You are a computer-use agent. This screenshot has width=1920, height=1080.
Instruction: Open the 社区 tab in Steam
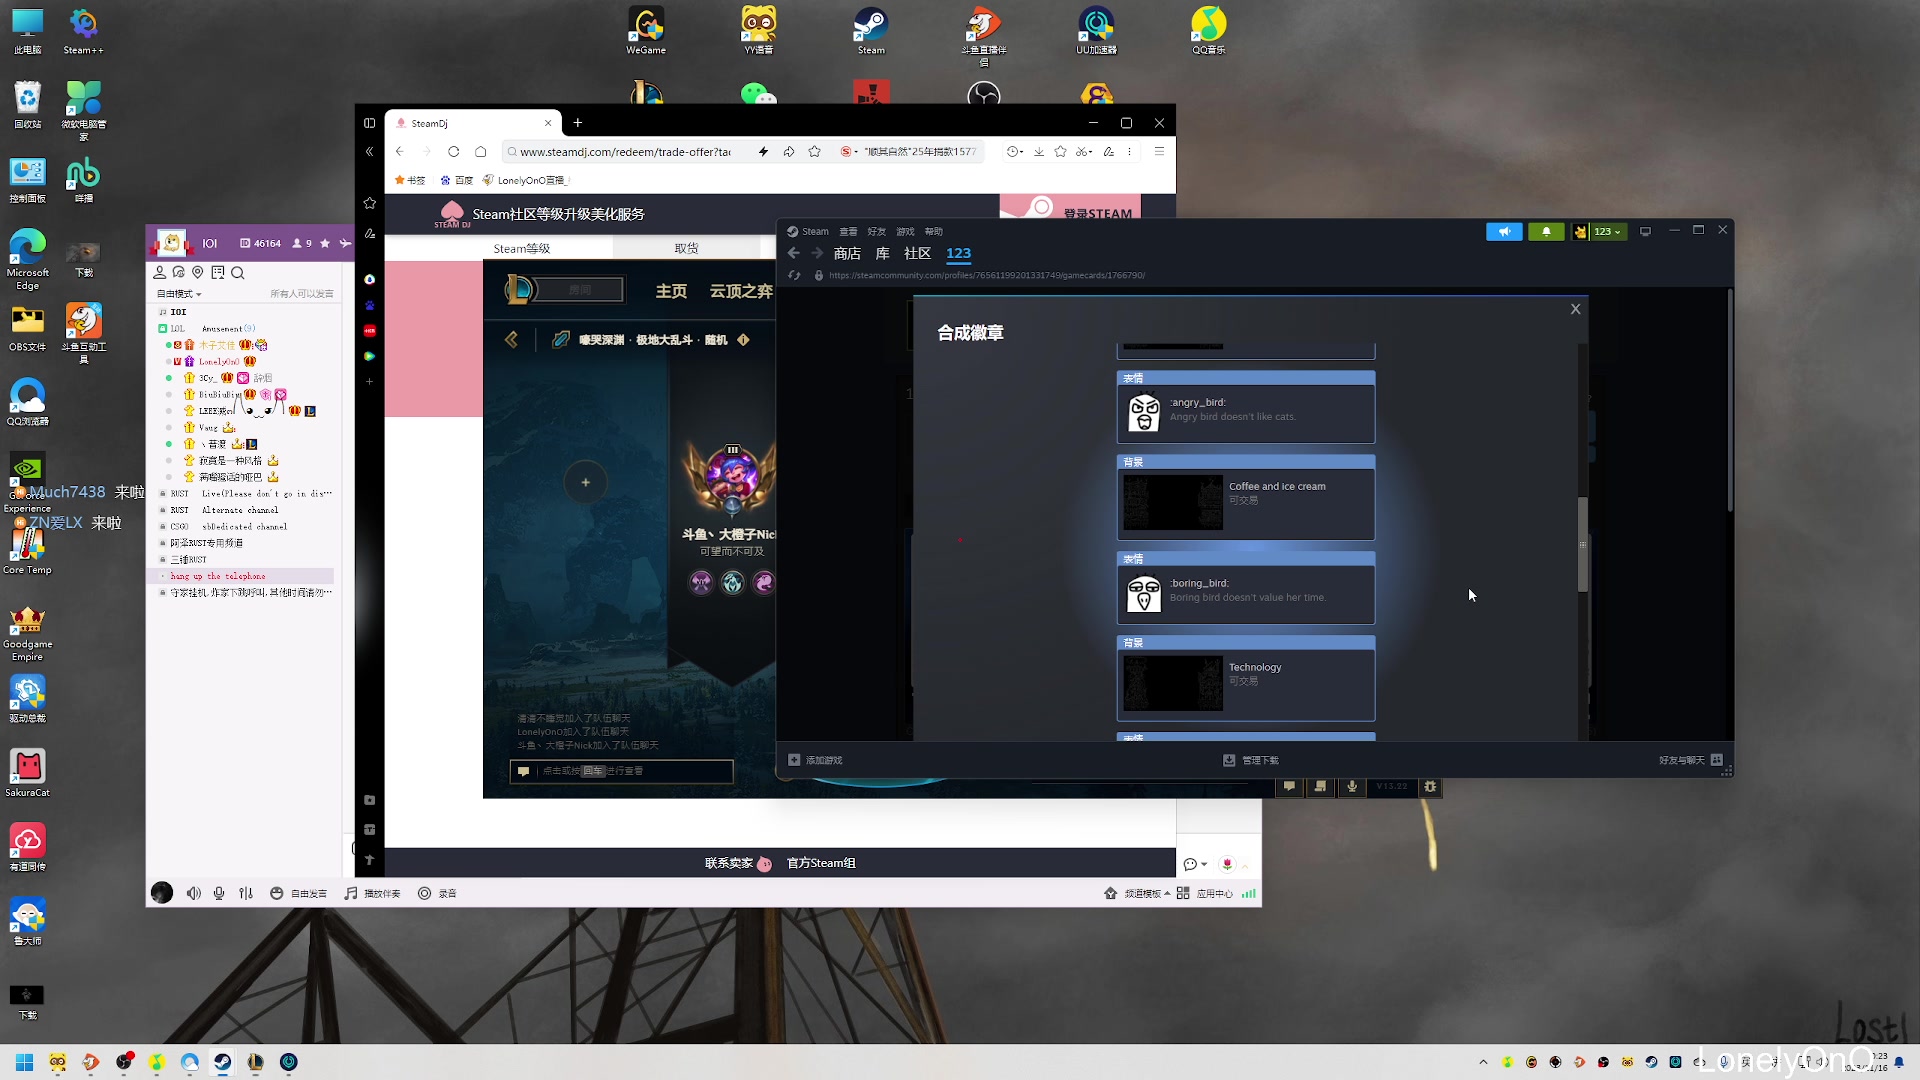(x=917, y=253)
